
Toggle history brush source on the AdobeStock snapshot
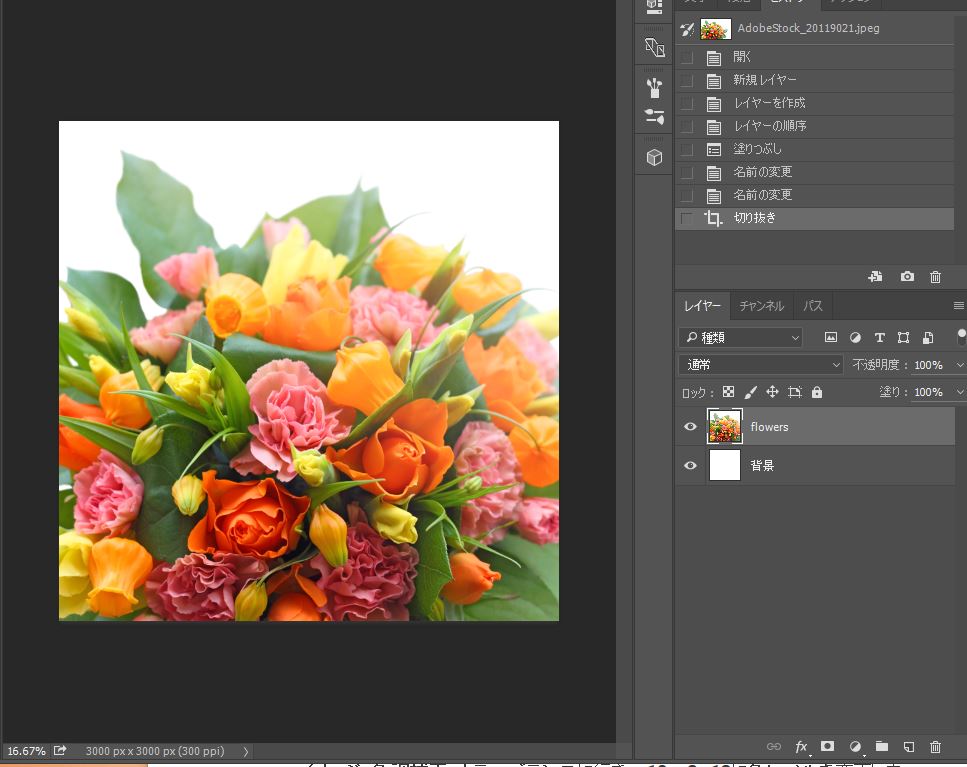point(687,29)
